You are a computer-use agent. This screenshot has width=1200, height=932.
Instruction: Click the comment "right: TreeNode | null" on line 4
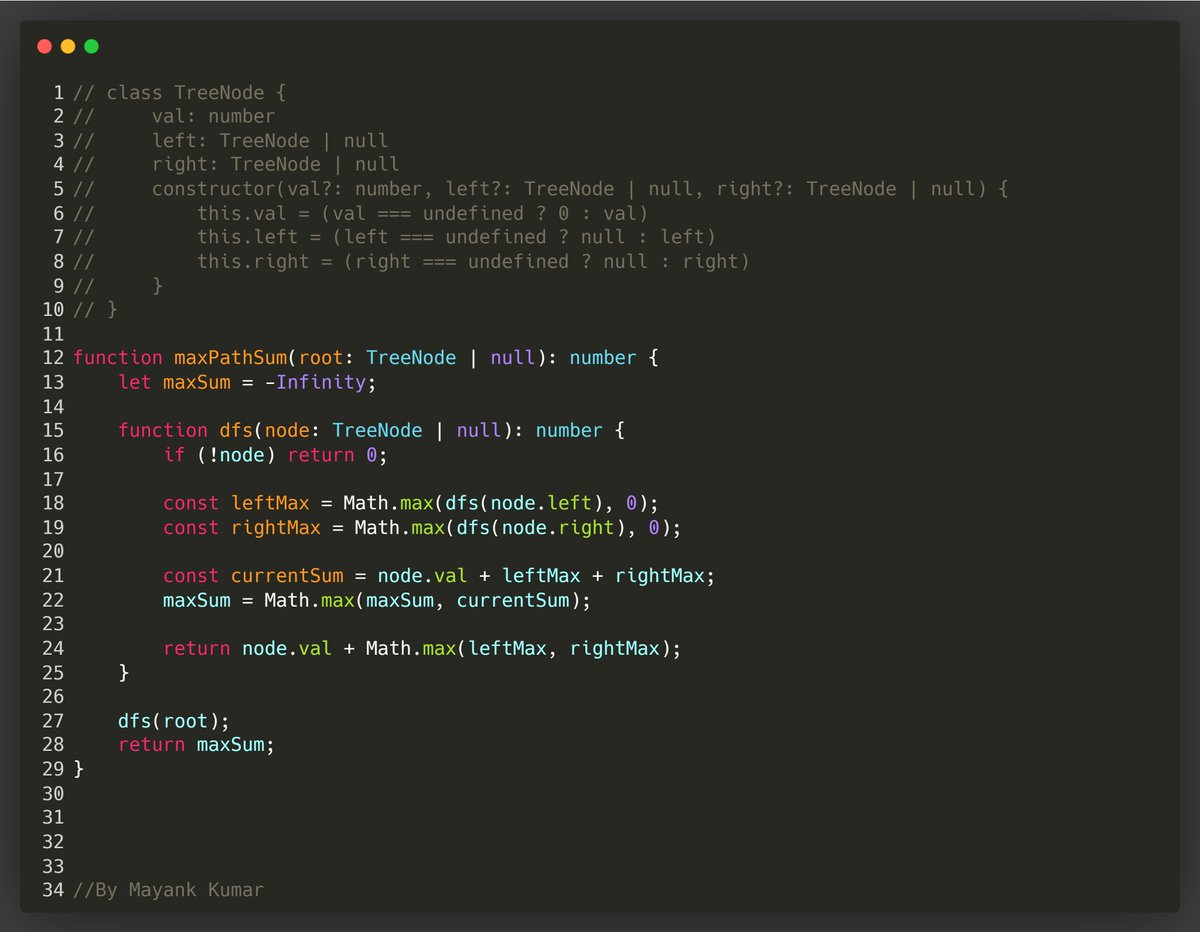(276, 165)
